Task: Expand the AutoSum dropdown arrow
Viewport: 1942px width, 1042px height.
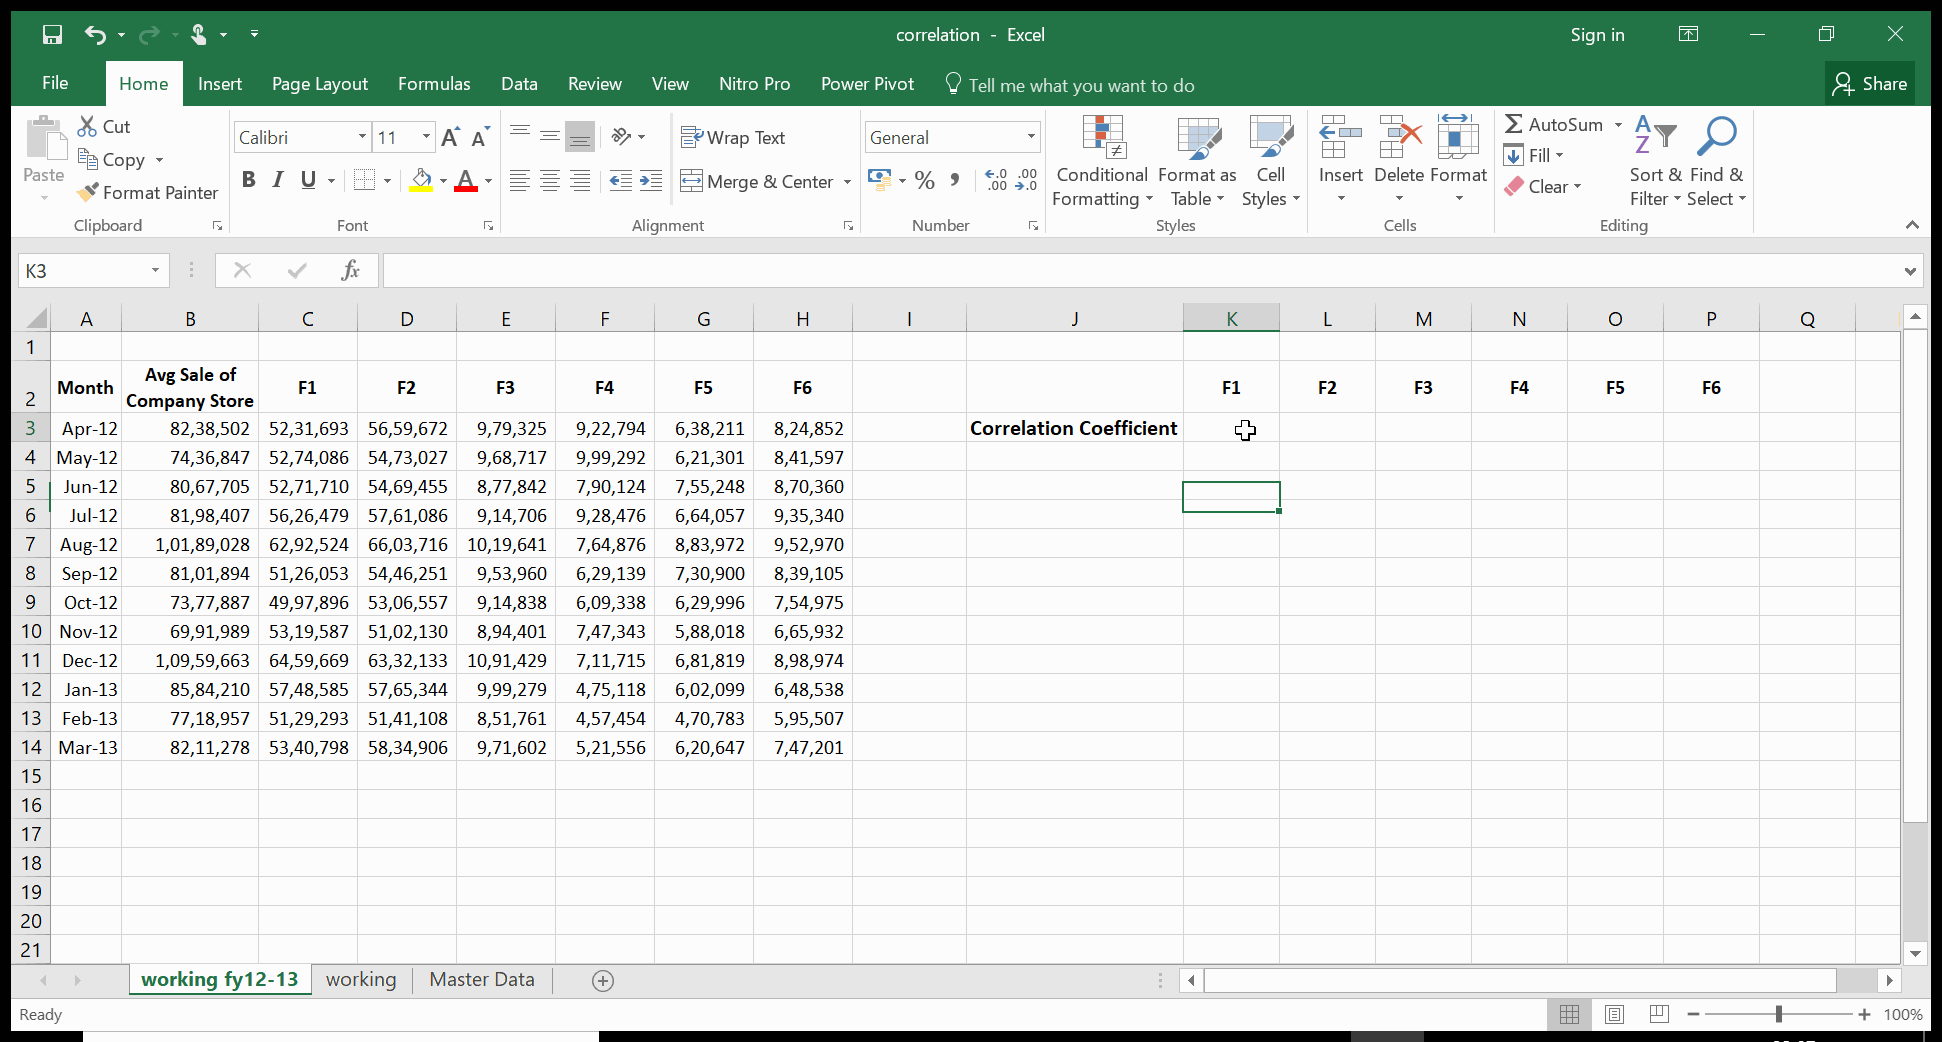Action: click(x=1618, y=125)
